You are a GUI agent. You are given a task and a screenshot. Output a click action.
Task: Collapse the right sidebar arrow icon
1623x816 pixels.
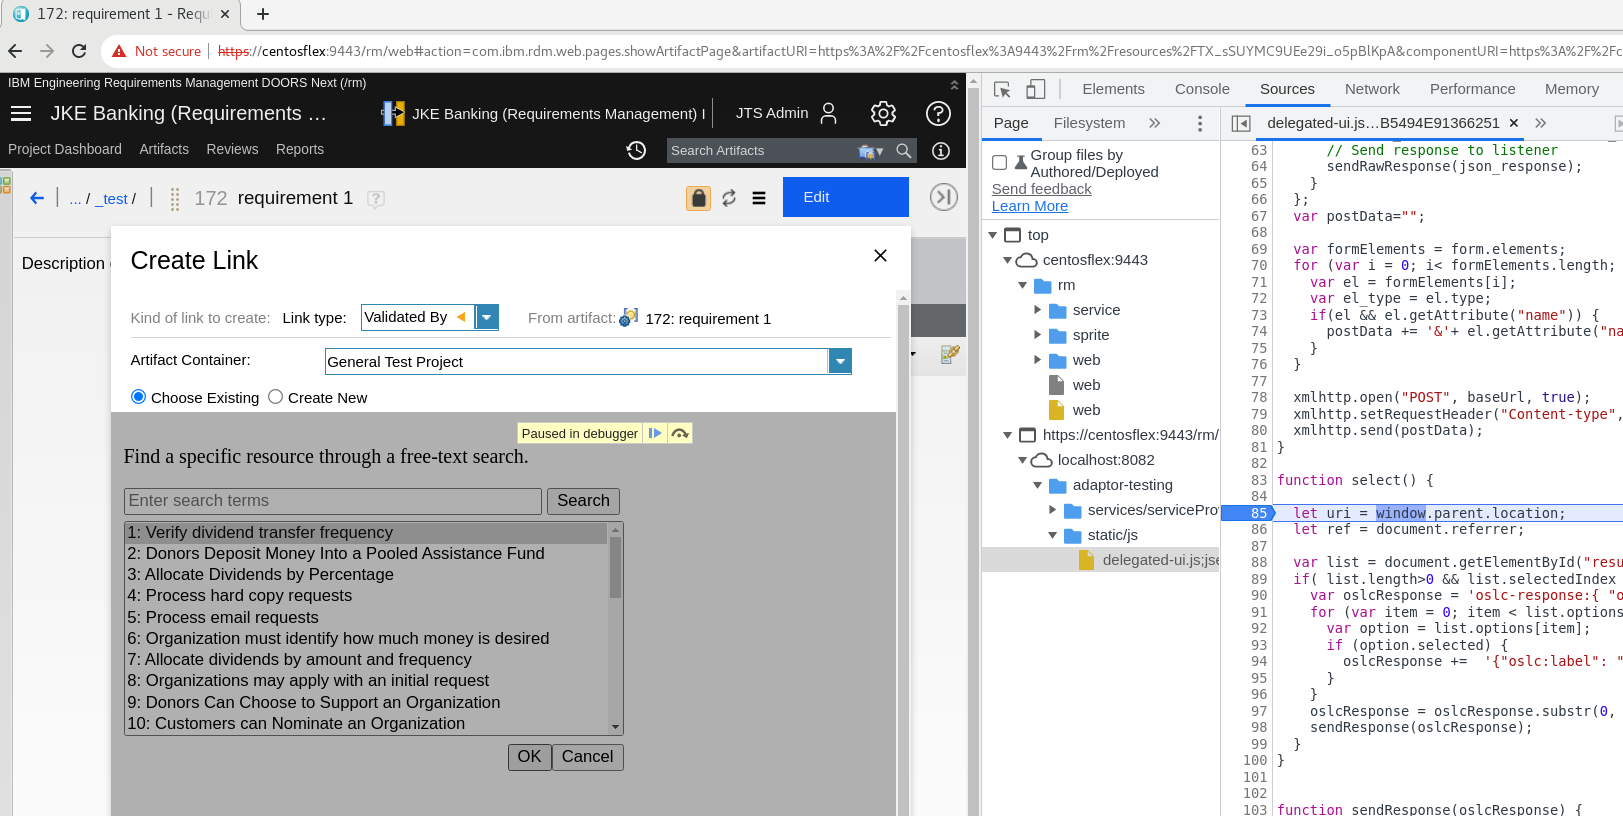[943, 197]
